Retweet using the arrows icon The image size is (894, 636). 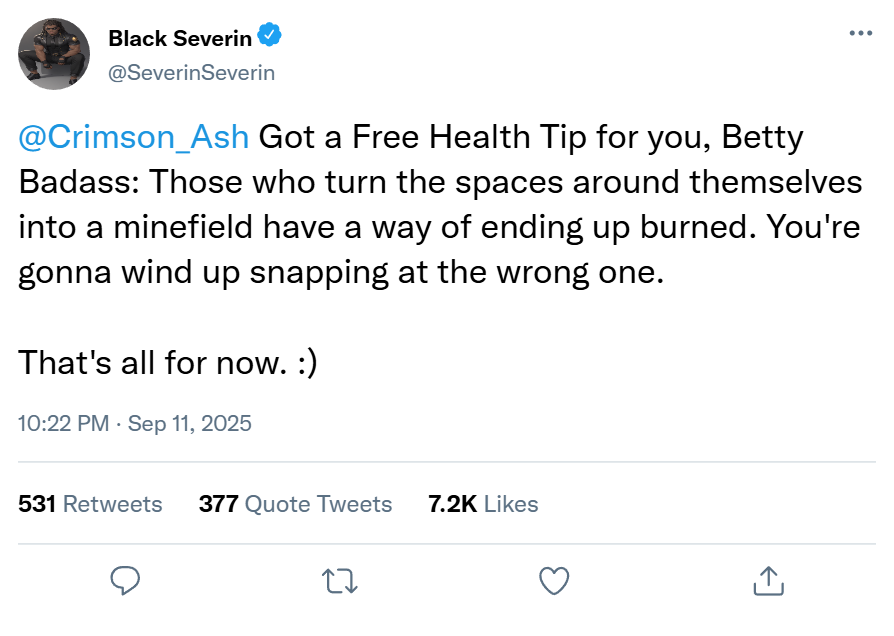click(x=340, y=580)
